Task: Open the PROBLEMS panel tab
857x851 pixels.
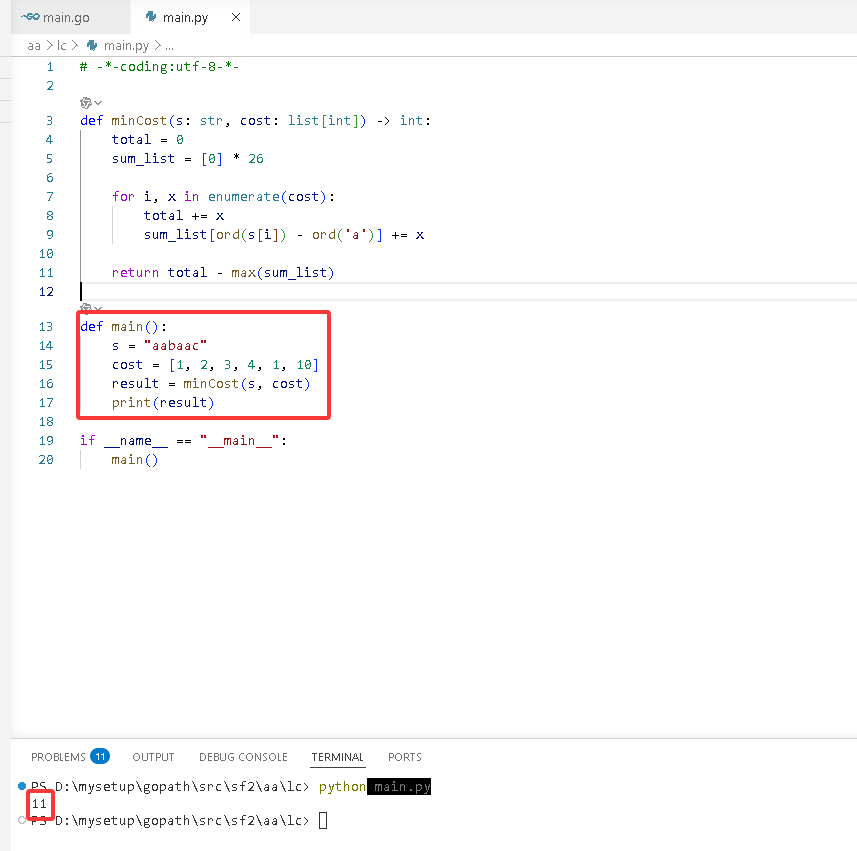Action: pyautogui.click(x=58, y=757)
